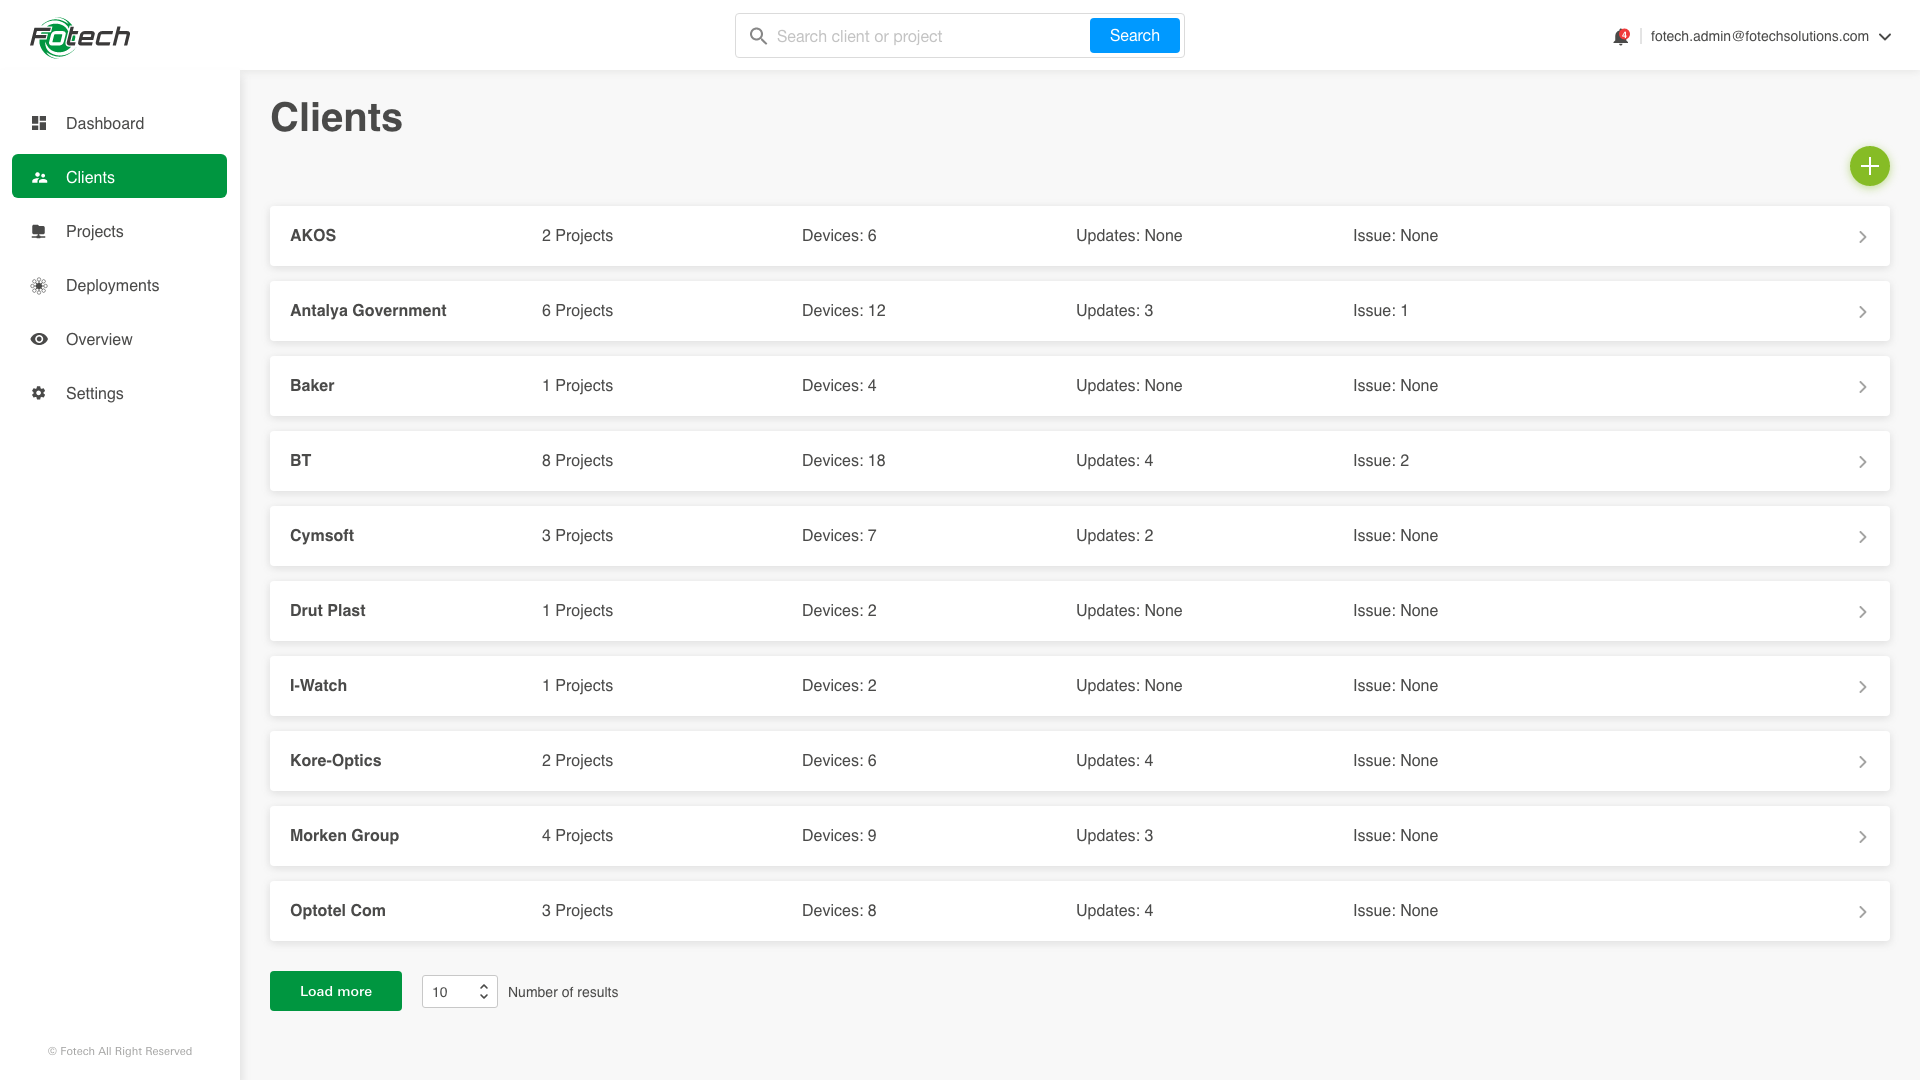Open Optotel Com row chevron

1862,912
